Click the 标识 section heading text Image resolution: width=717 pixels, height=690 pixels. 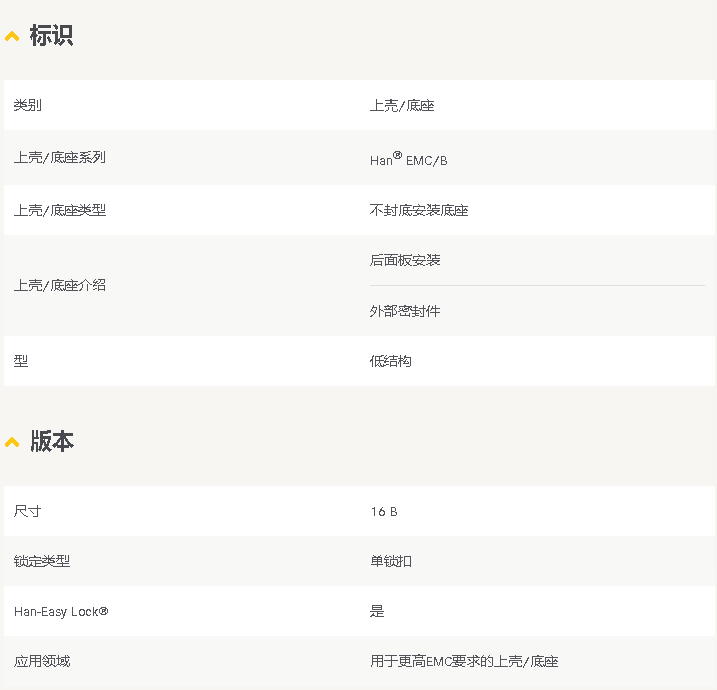click(51, 36)
